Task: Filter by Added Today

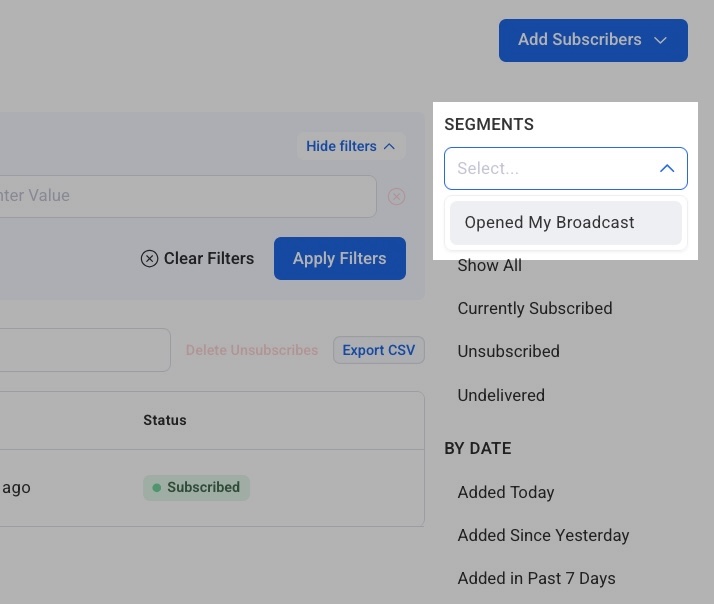Action: click(x=505, y=492)
